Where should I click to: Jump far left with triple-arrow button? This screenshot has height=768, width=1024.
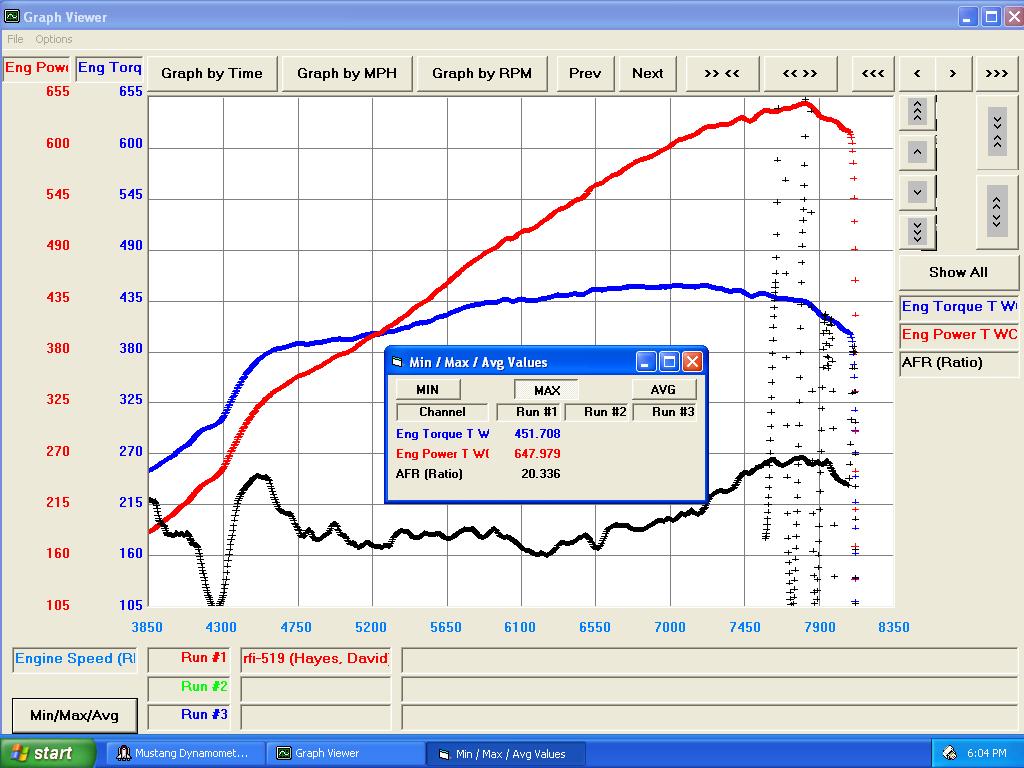tap(873, 73)
